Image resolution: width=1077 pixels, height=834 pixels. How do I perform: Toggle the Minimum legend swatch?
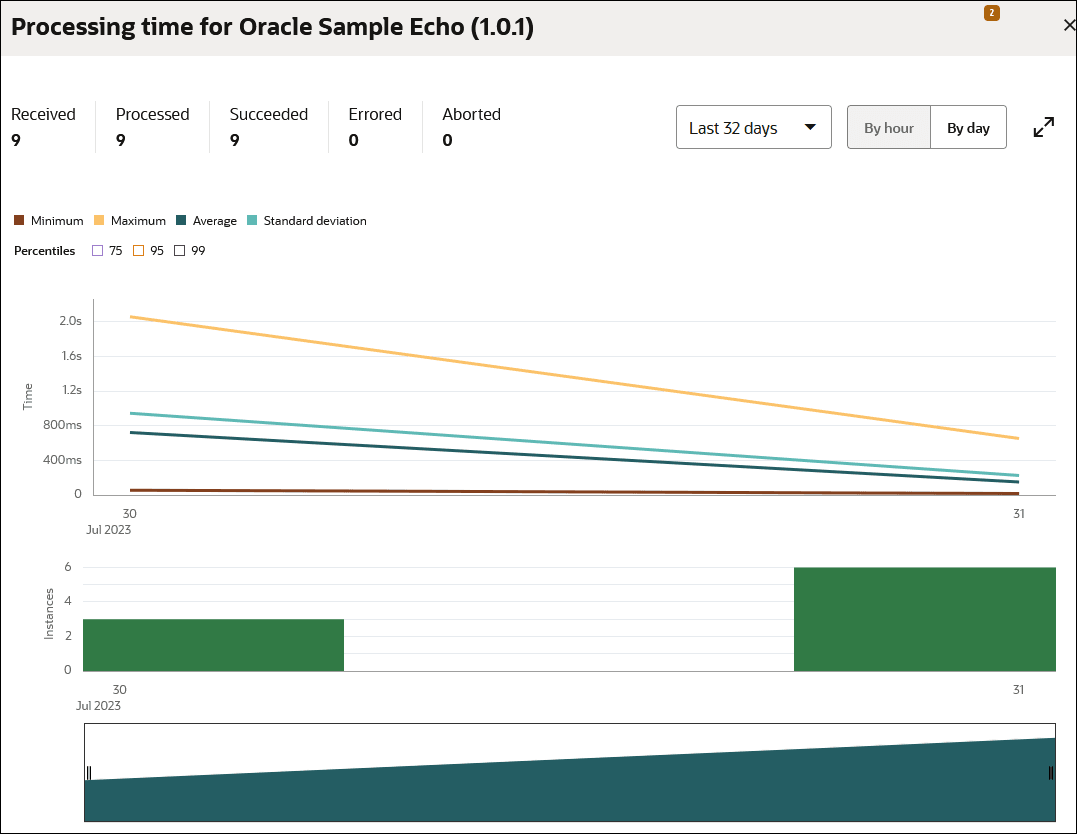[19, 221]
